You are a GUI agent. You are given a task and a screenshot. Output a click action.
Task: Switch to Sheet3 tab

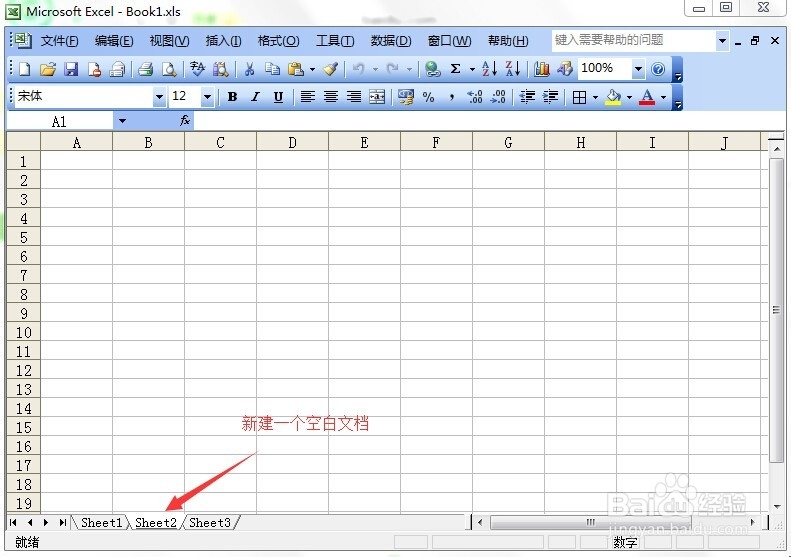pyautogui.click(x=210, y=522)
